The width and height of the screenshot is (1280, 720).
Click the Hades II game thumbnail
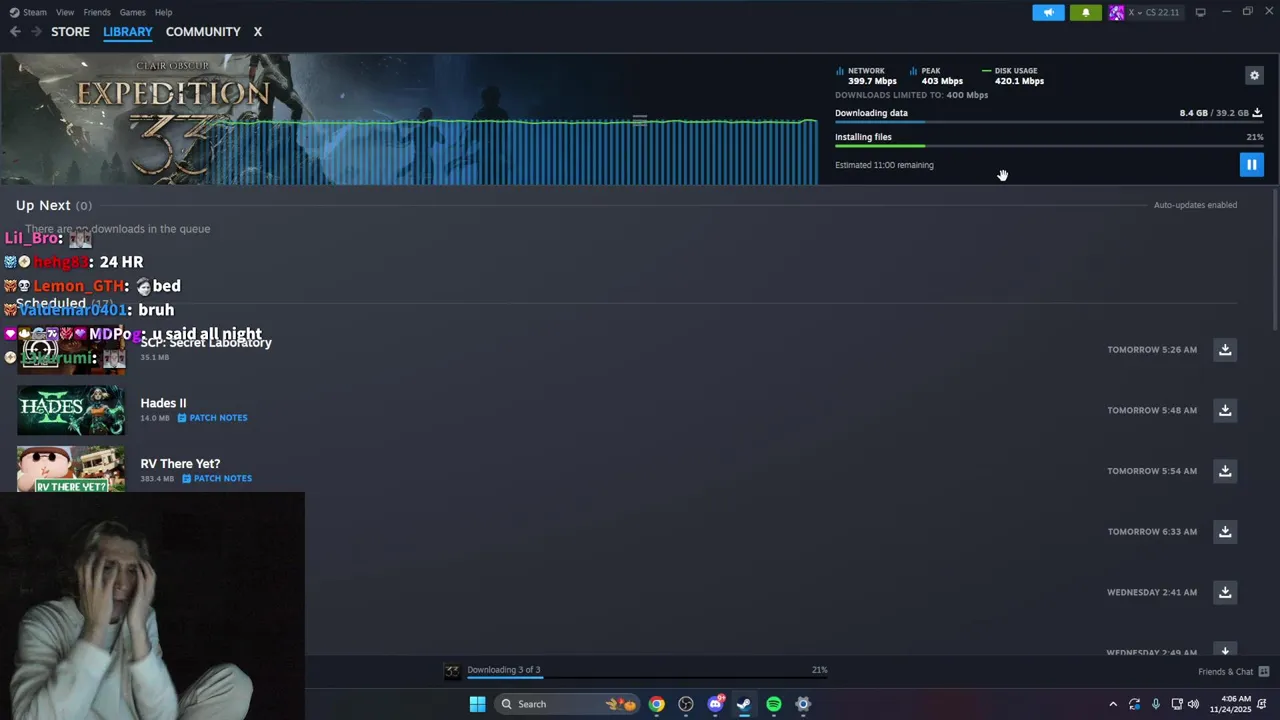point(71,410)
